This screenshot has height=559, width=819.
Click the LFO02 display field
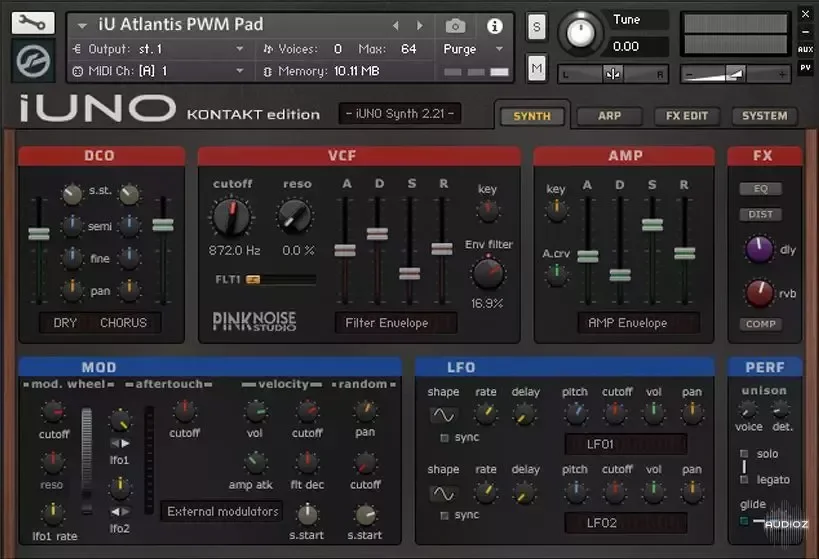tap(626, 523)
